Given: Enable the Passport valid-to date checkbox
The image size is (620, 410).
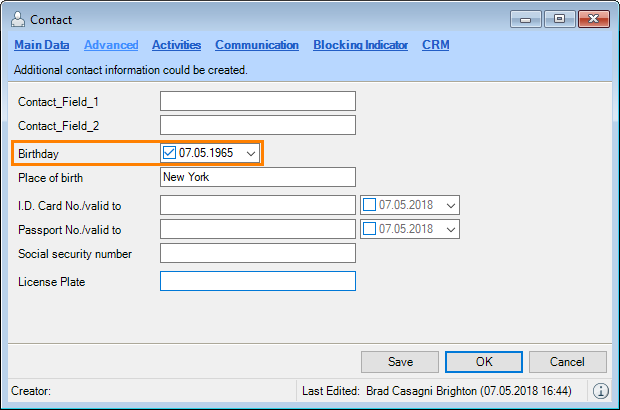Looking at the screenshot, I should pyautogui.click(x=370, y=229).
